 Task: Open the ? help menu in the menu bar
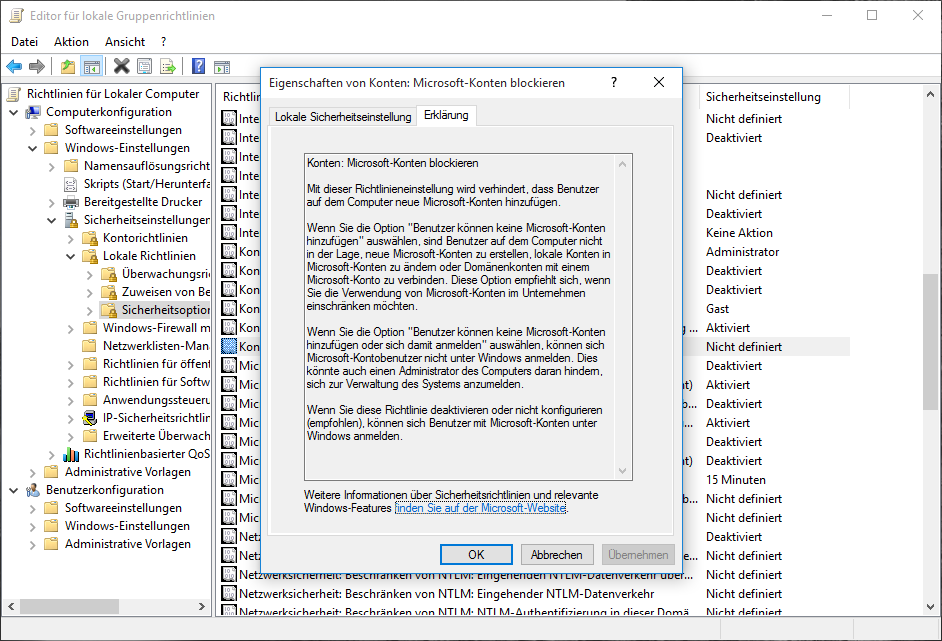163,41
